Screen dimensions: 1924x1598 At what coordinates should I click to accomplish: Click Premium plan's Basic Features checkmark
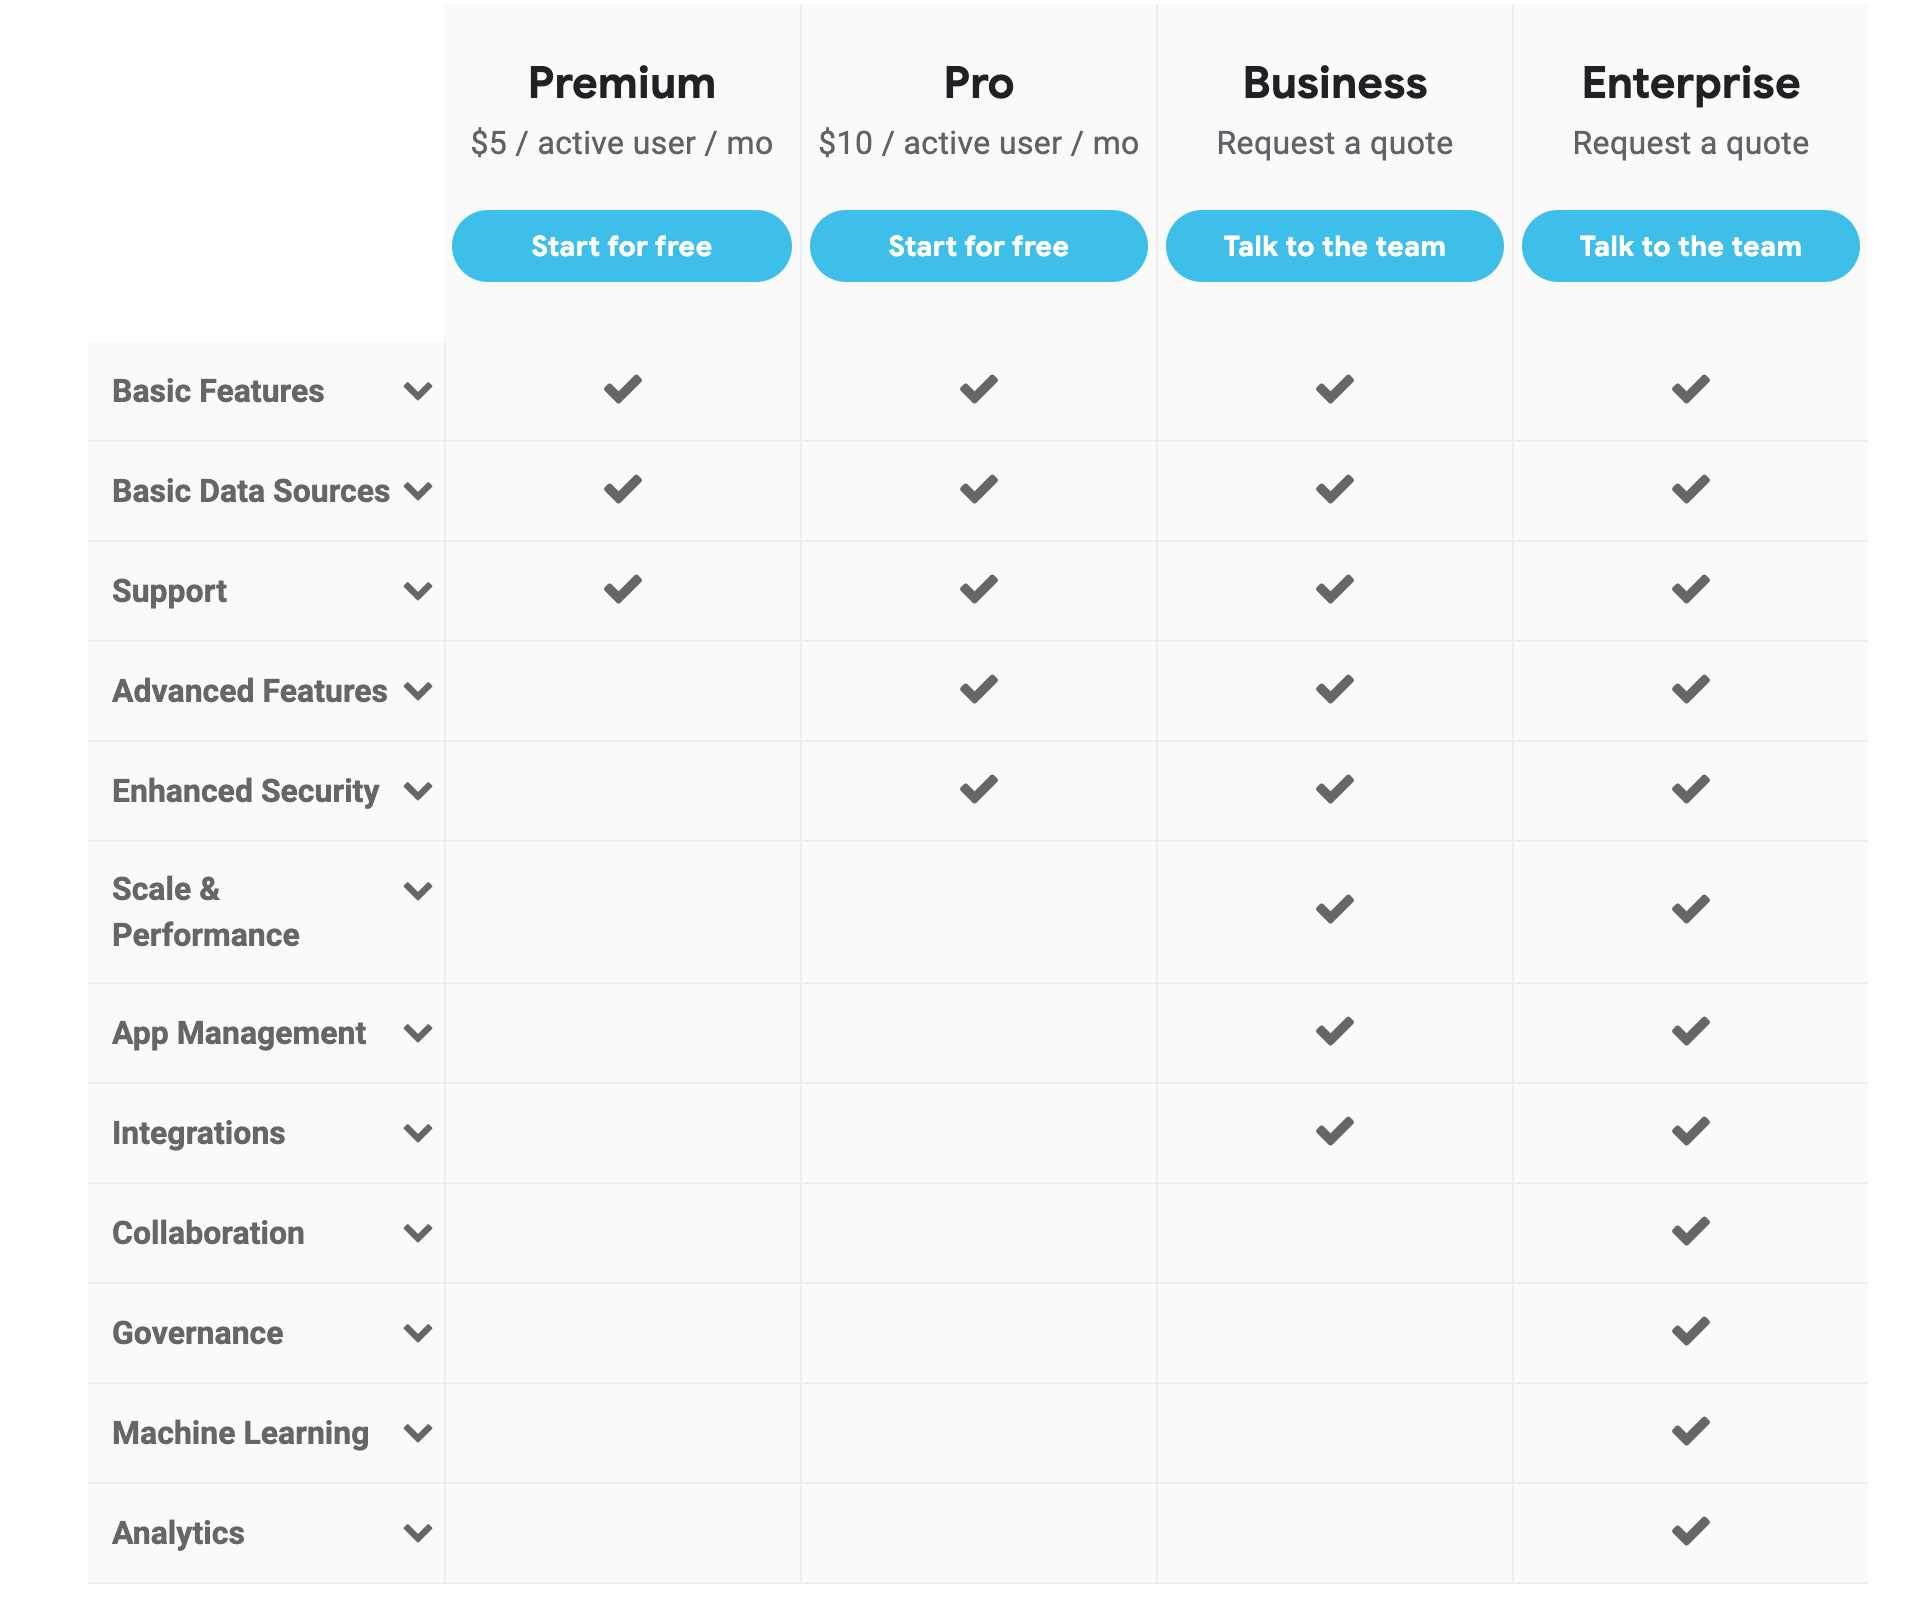point(622,389)
